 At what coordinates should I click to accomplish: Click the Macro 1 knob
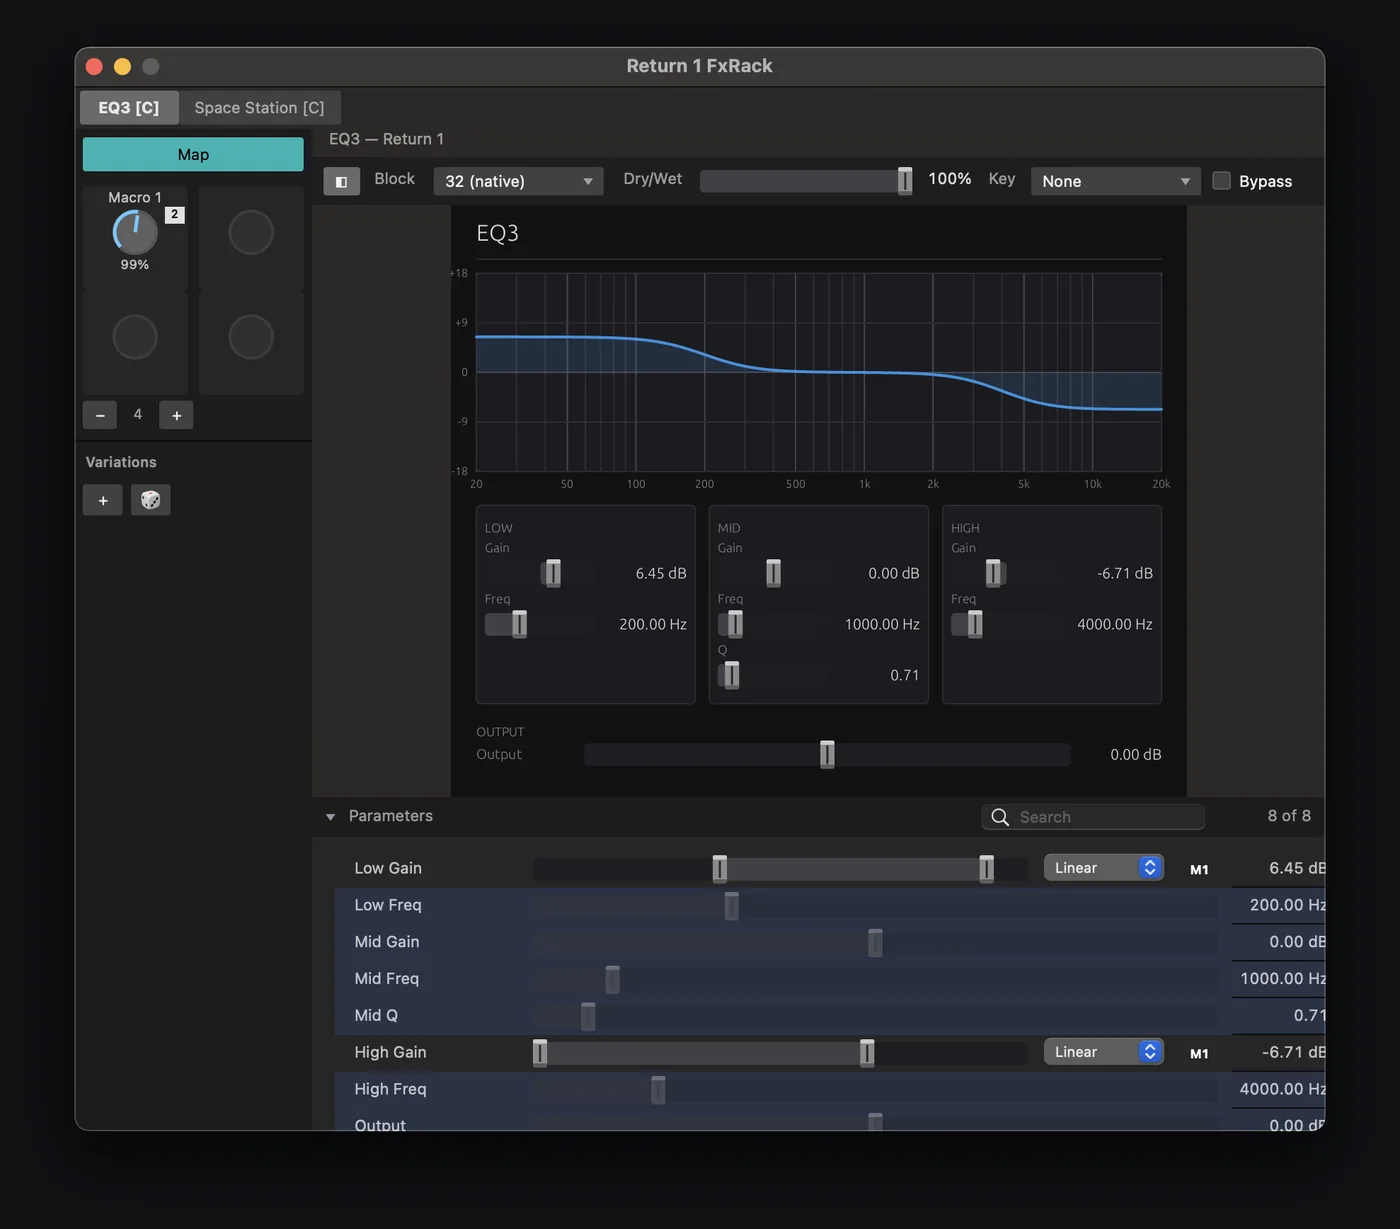coord(135,232)
